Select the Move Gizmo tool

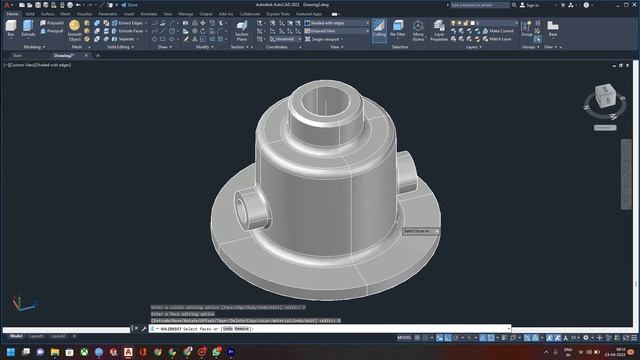coord(418,31)
